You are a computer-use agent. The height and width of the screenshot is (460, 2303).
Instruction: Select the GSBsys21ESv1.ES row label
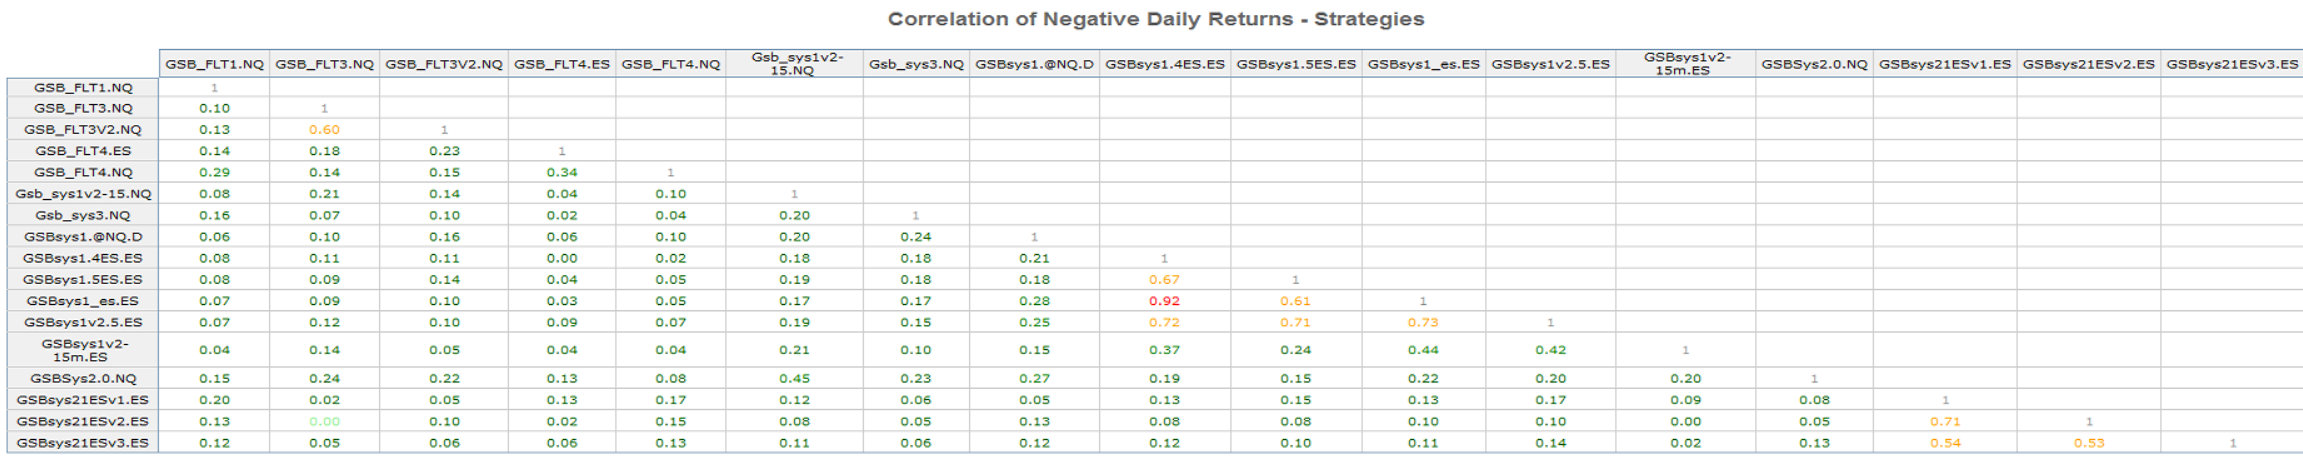click(x=83, y=400)
